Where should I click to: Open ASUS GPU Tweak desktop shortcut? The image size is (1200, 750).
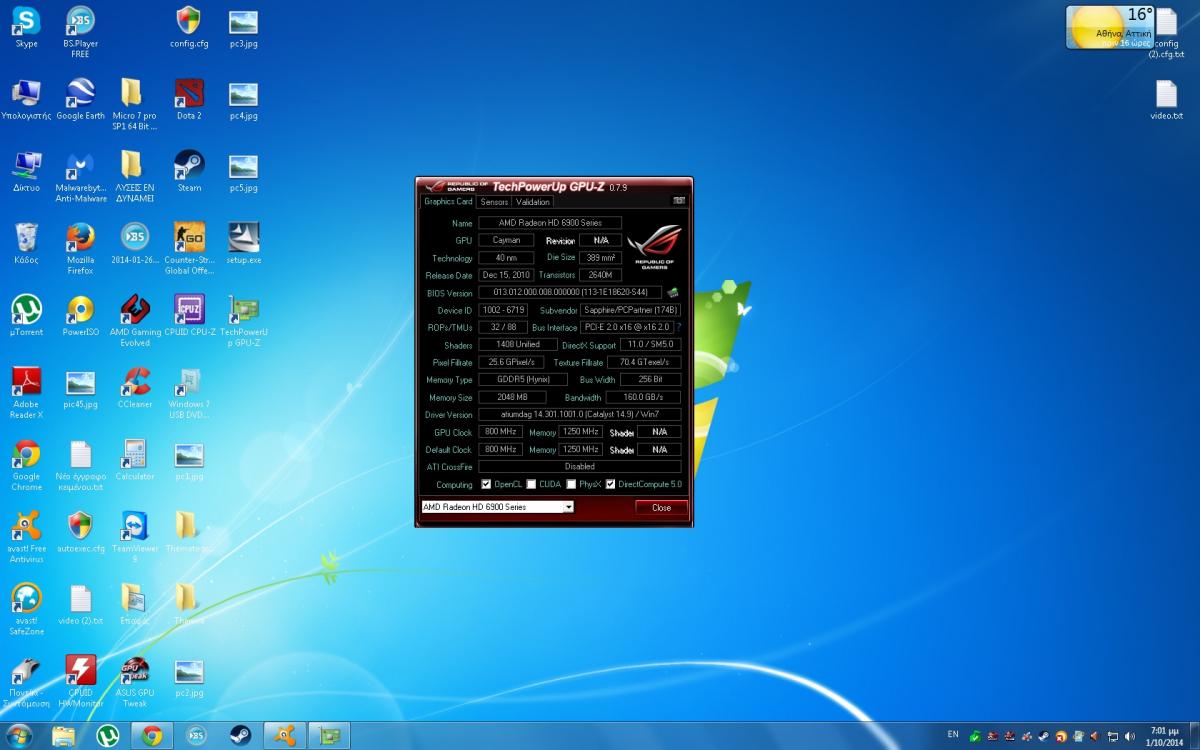[x=135, y=681]
